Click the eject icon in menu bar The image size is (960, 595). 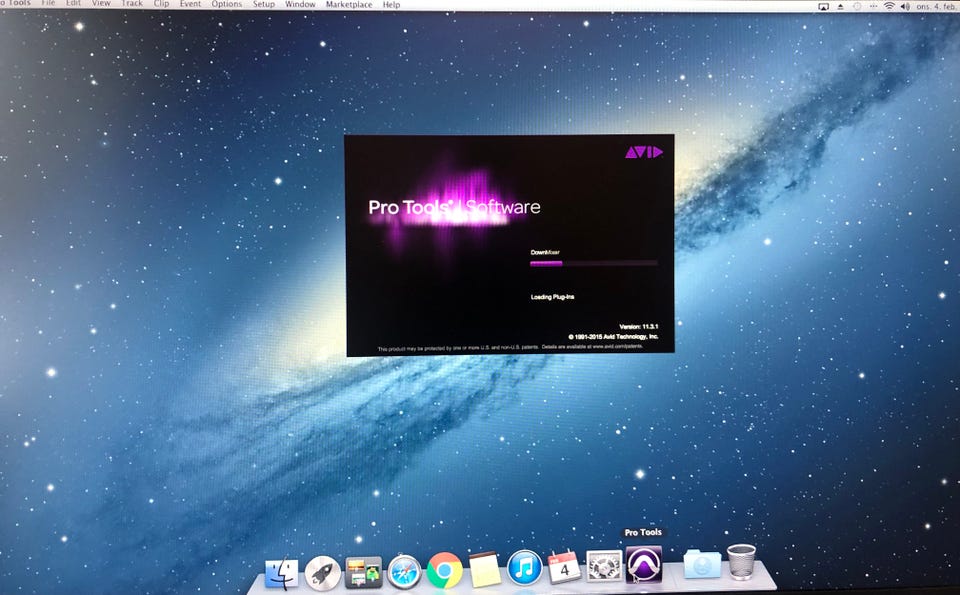click(x=841, y=6)
